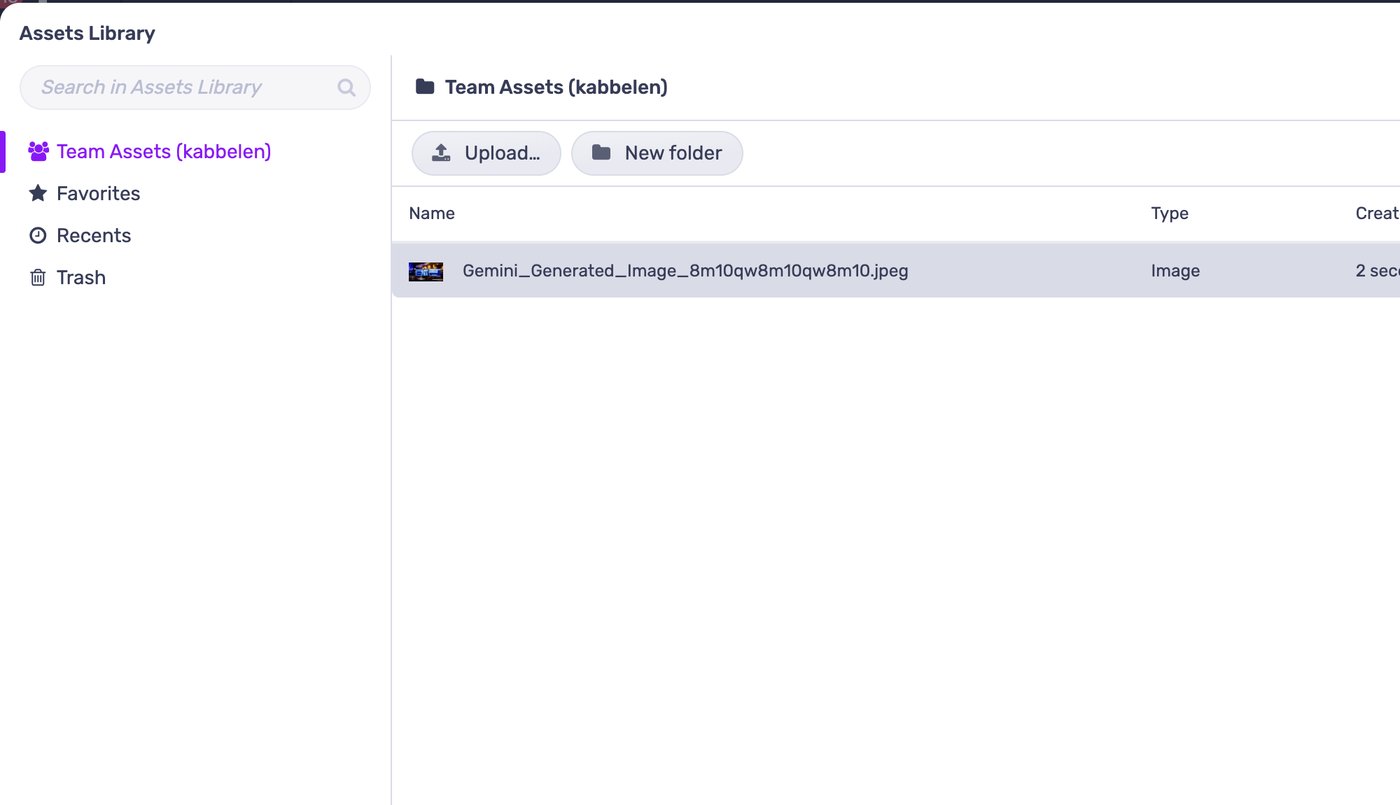Viewport: 1400px width, 805px height.
Task: Open the Favorites section
Action: 98,193
